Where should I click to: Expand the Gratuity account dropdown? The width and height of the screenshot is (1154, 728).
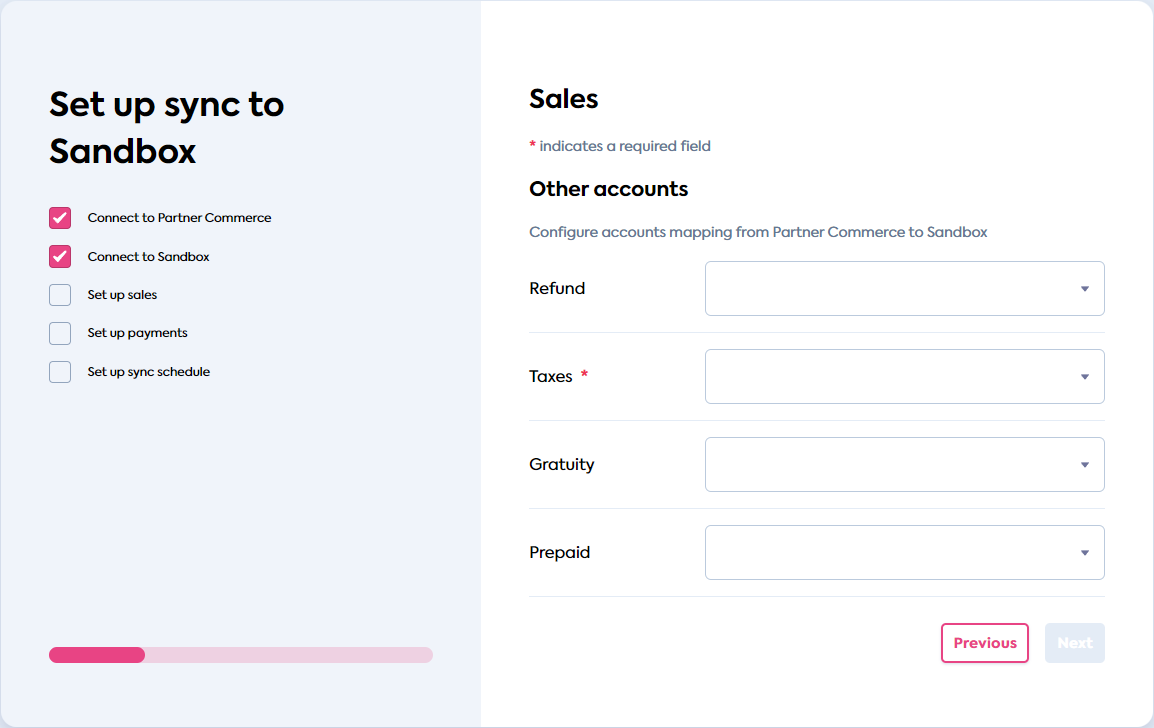(904, 464)
